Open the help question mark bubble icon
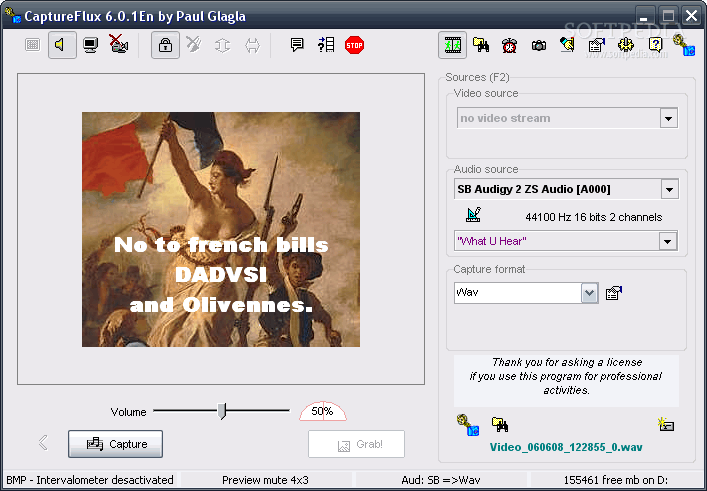 tap(655, 44)
